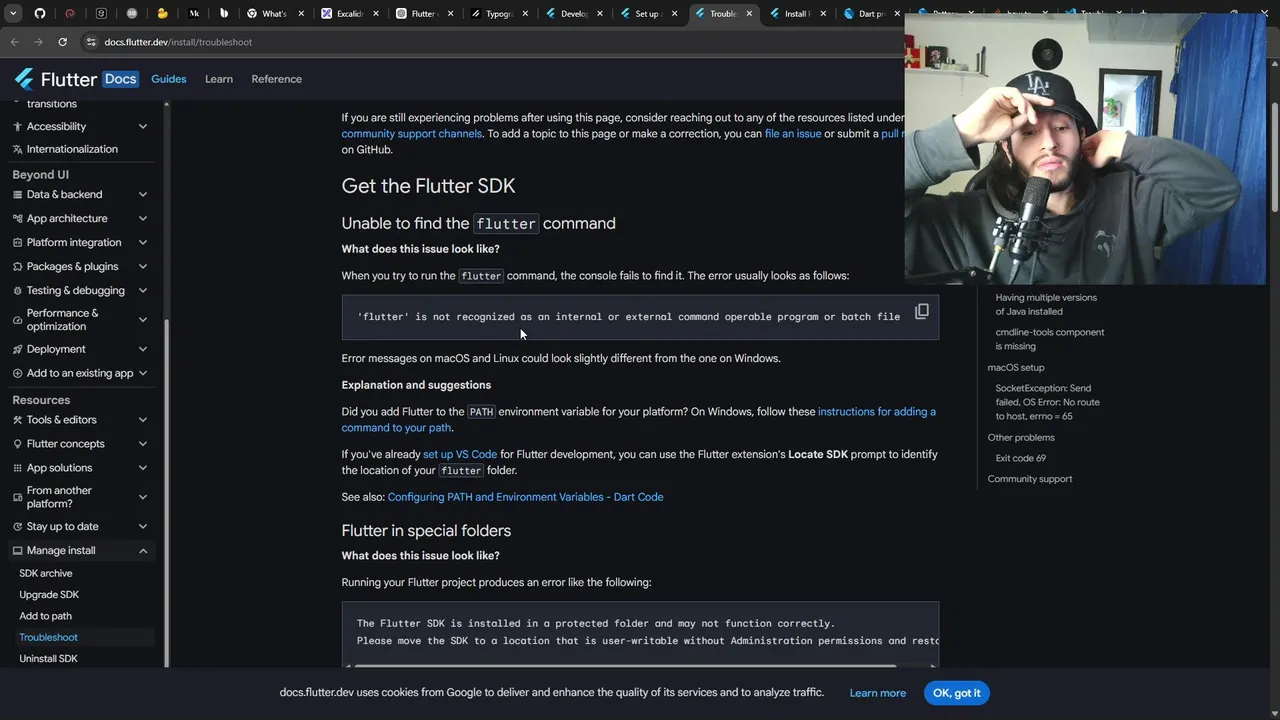
Task: Click the Stay up to date sidebar icon
Action: [x=17, y=527]
